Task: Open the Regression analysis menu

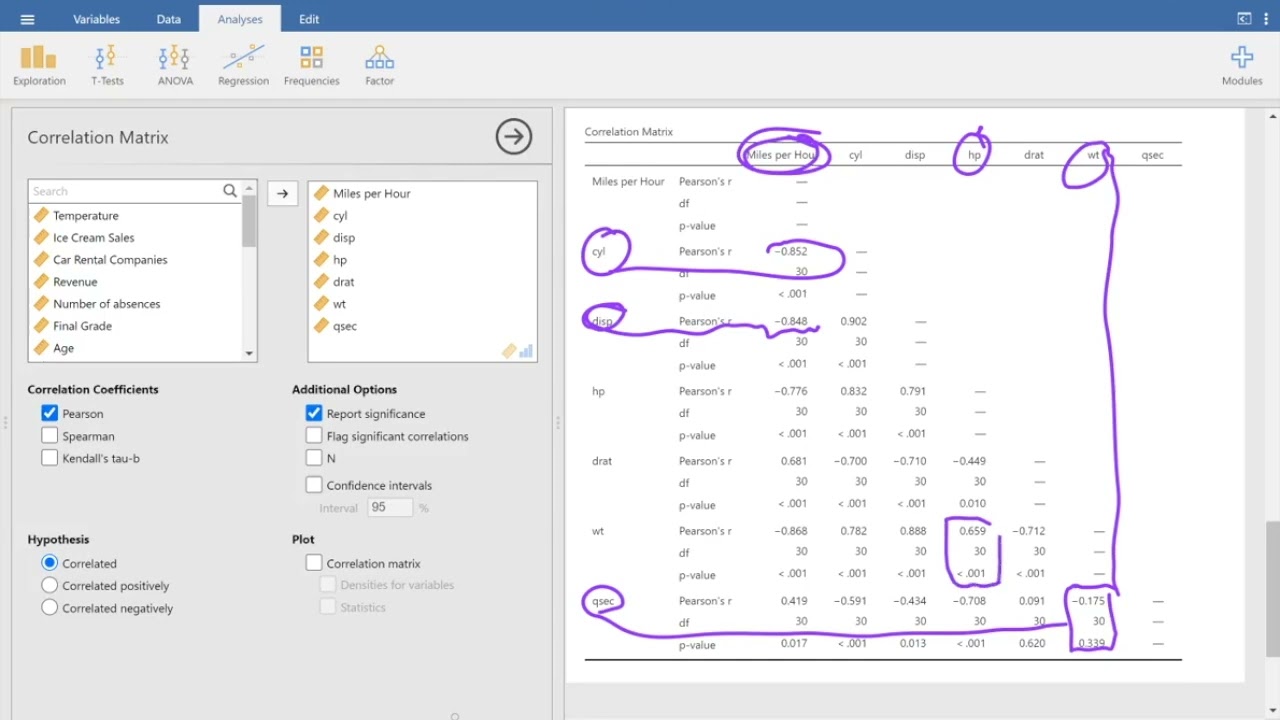Action: [243, 65]
